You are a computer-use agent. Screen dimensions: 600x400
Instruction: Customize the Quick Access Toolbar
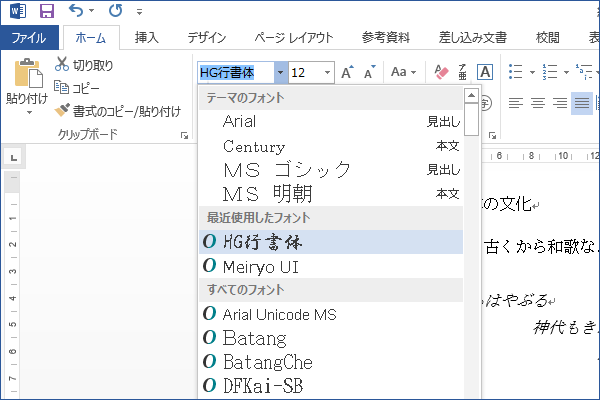tap(139, 12)
